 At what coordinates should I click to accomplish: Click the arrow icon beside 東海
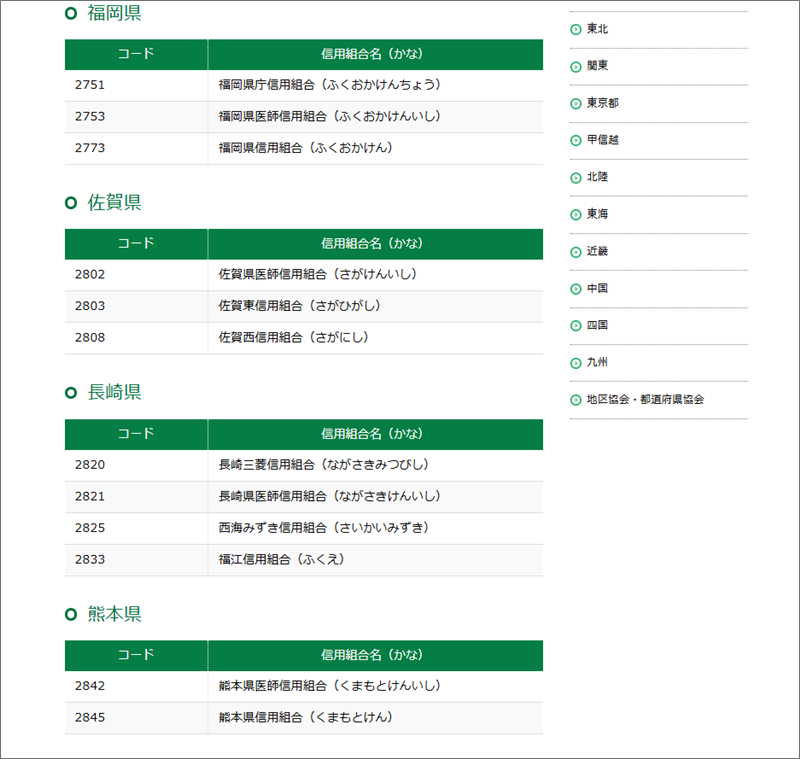(576, 215)
